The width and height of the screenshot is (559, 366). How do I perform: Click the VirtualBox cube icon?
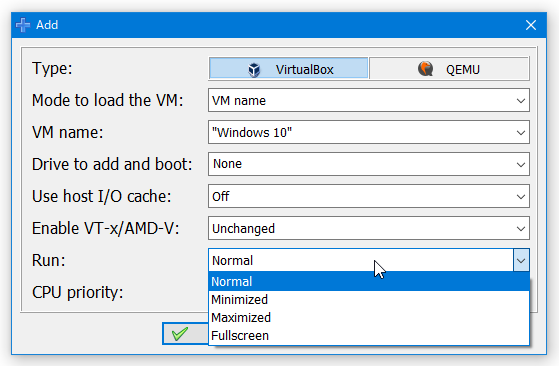254,69
